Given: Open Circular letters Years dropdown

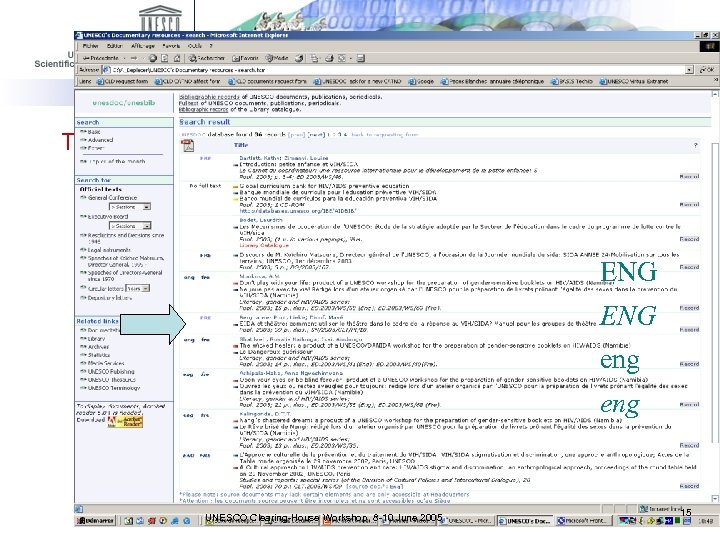Looking at the screenshot, I should (137, 288).
